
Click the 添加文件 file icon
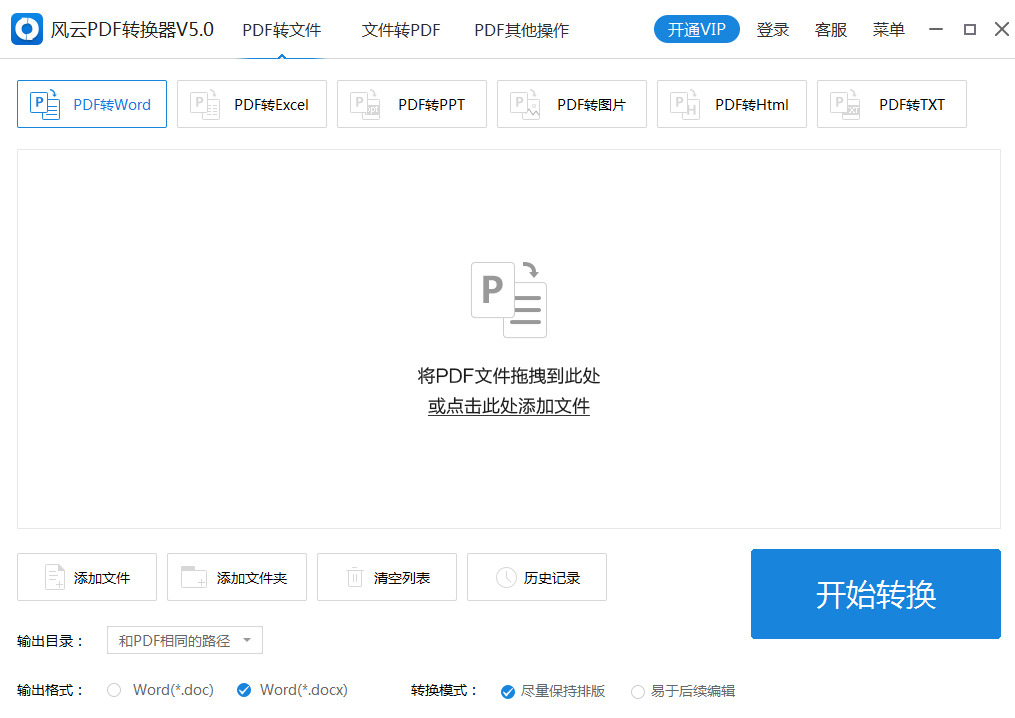pos(55,577)
